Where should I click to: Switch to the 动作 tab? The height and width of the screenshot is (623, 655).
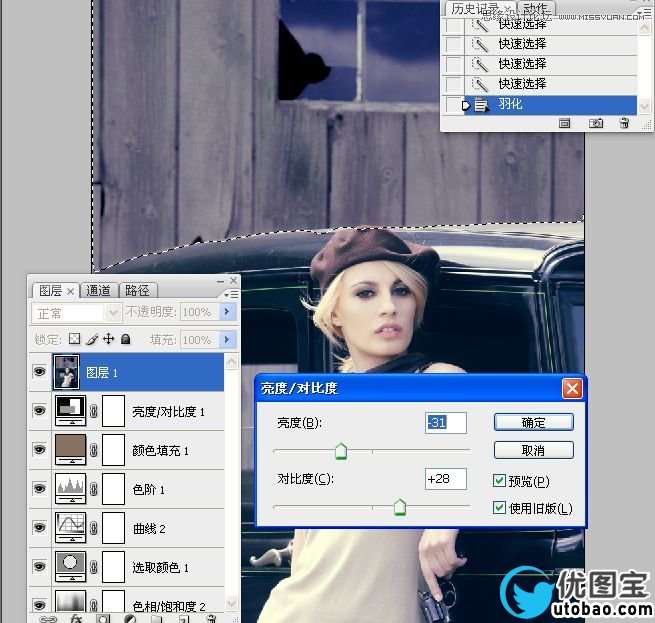[x=535, y=8]
